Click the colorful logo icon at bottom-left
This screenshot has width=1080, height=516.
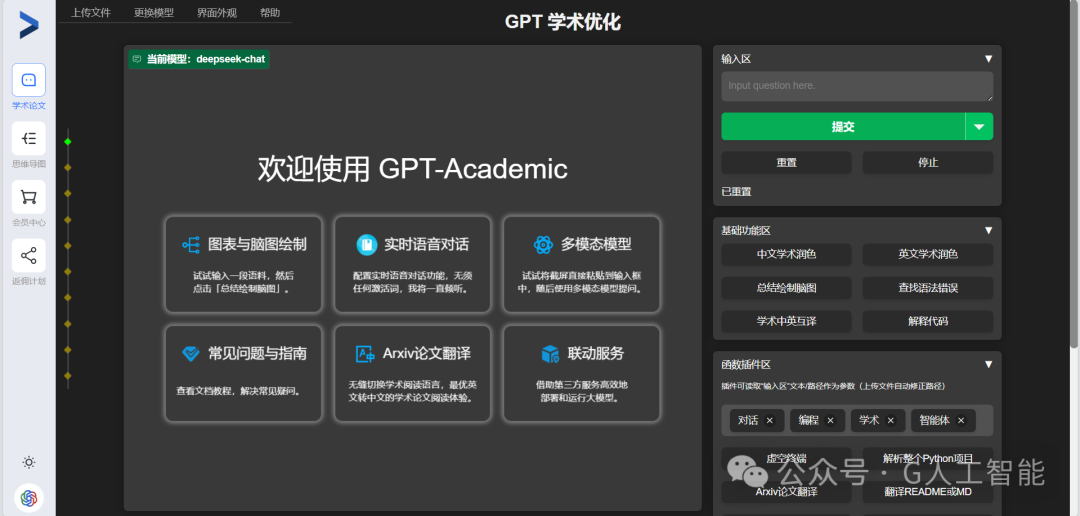[x=28, y=497]
